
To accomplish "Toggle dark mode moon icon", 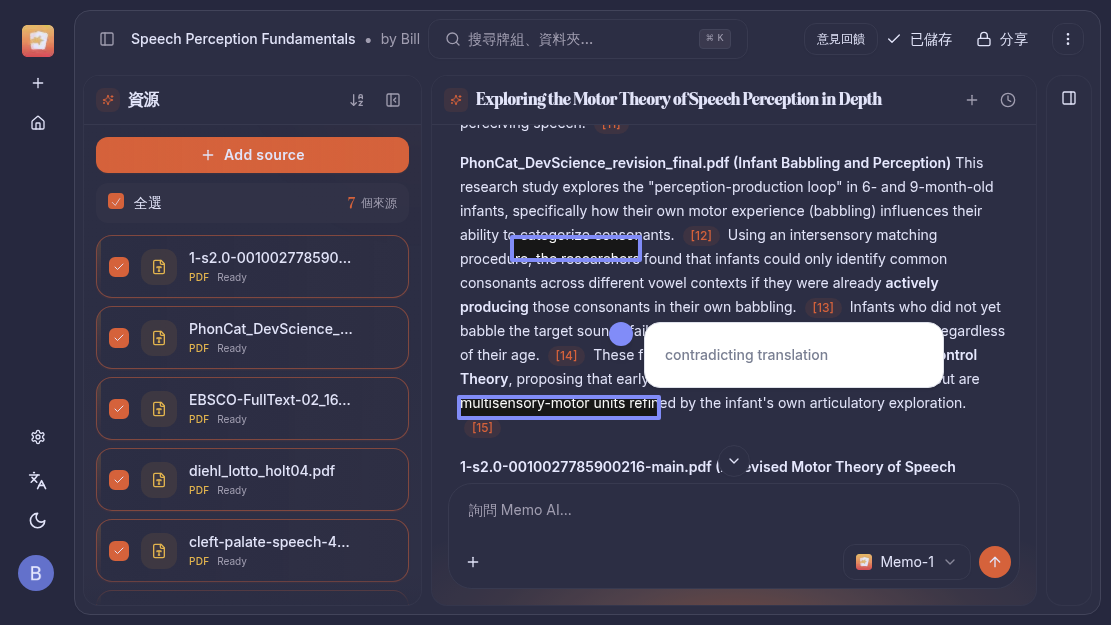I will (x=38, y=520).
